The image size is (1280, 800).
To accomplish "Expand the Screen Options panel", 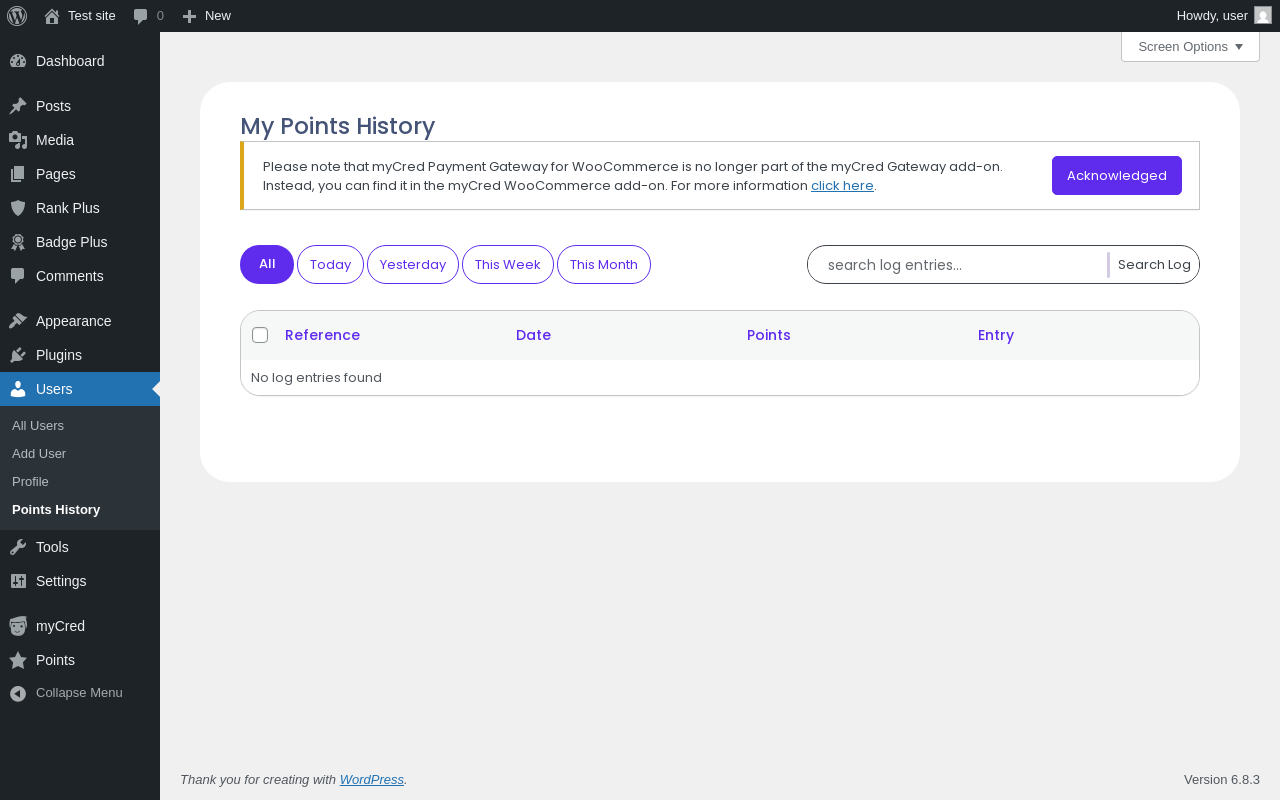I will click(1190, 47).
